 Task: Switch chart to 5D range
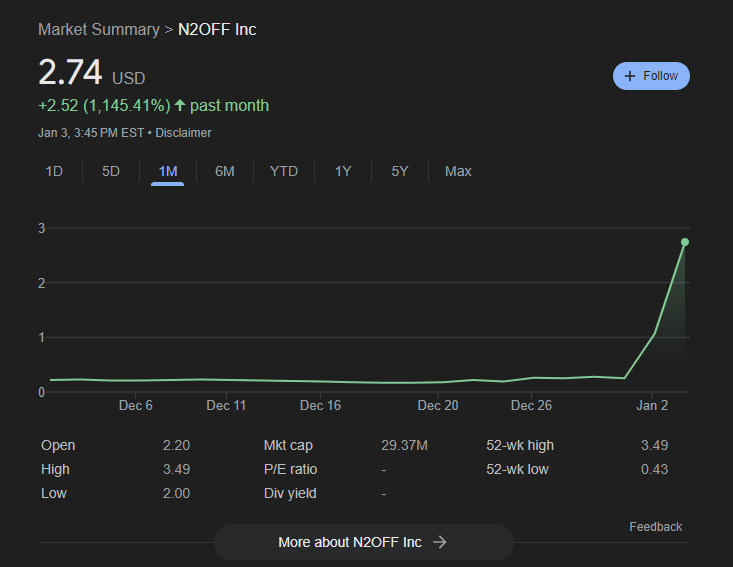(111, 171)
